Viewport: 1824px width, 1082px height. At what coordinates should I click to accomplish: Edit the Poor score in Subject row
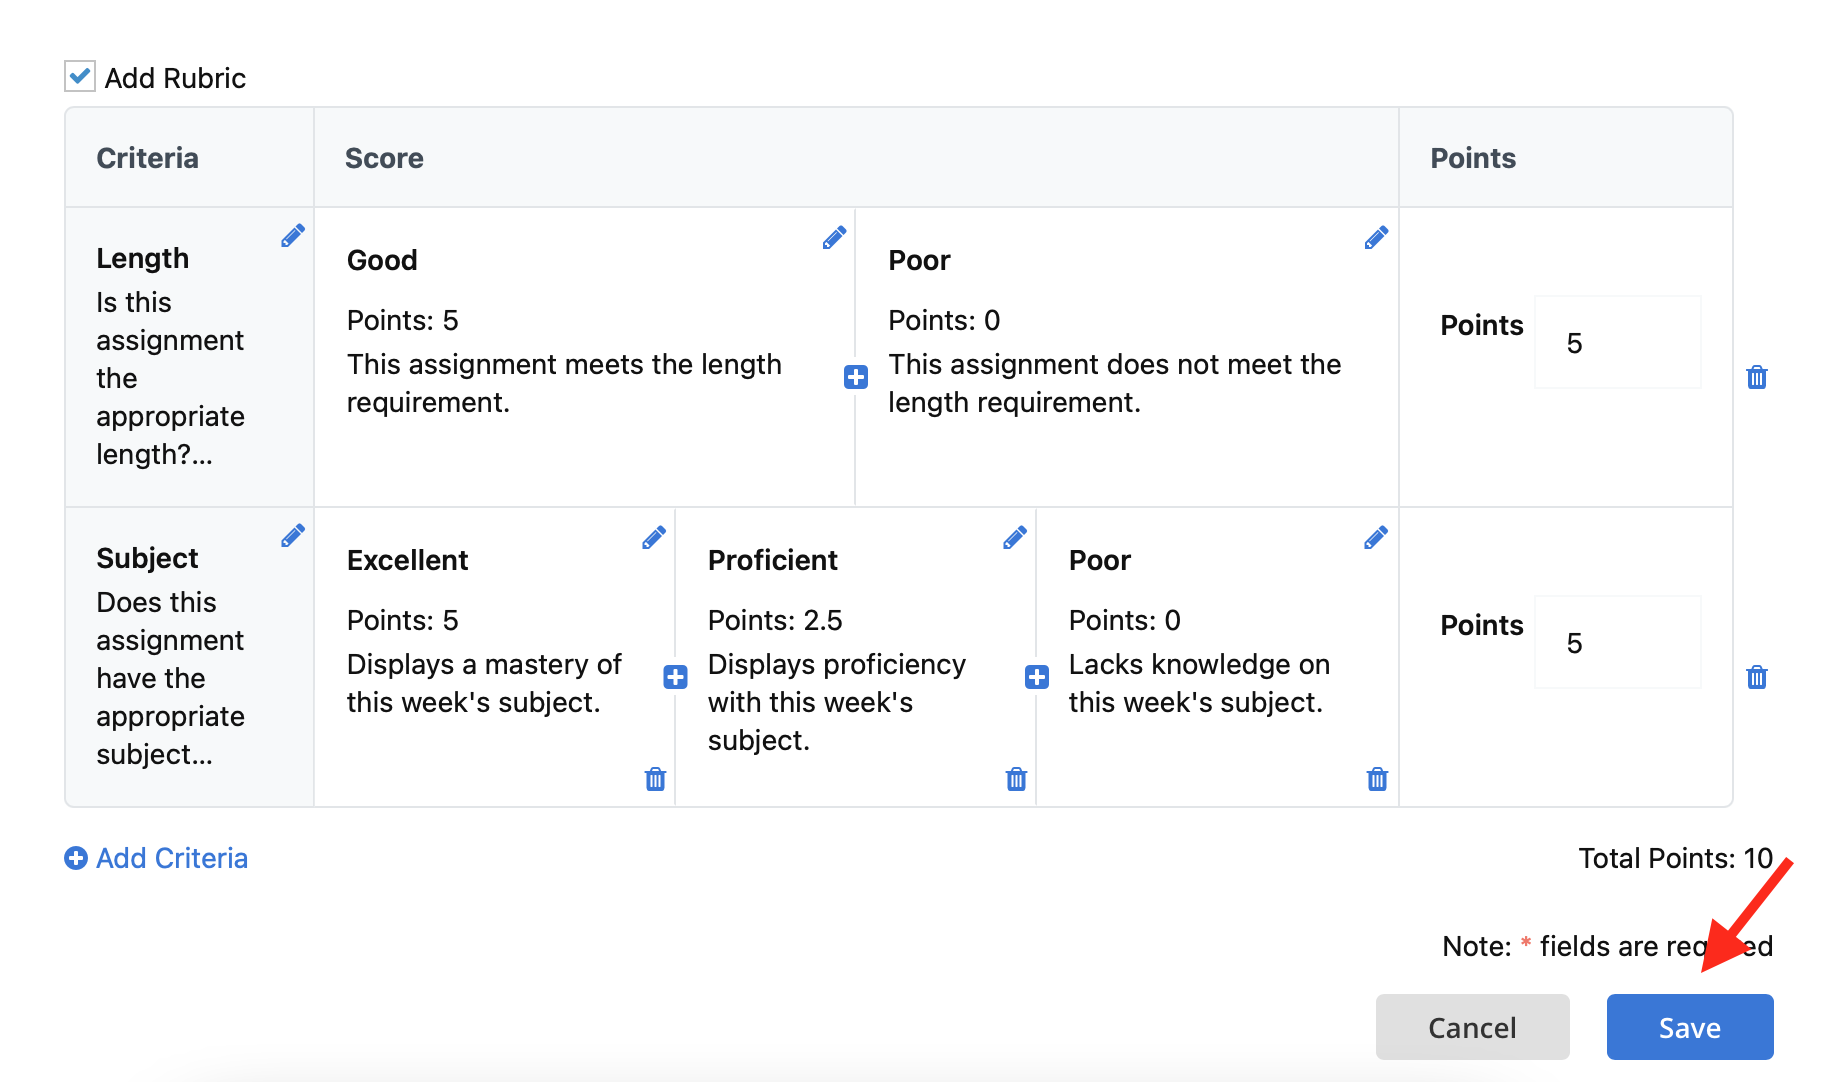[x=1376, y=538]
